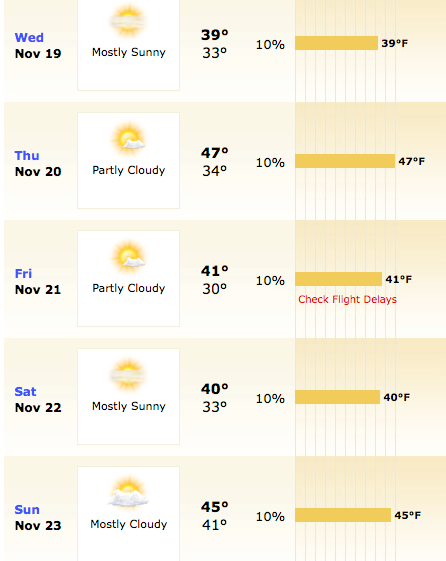Click the Sat Nov 22 mostly sunny icon
Viewport: 446px width, 561px height.
pyautogui.click(x=128, y=375)
